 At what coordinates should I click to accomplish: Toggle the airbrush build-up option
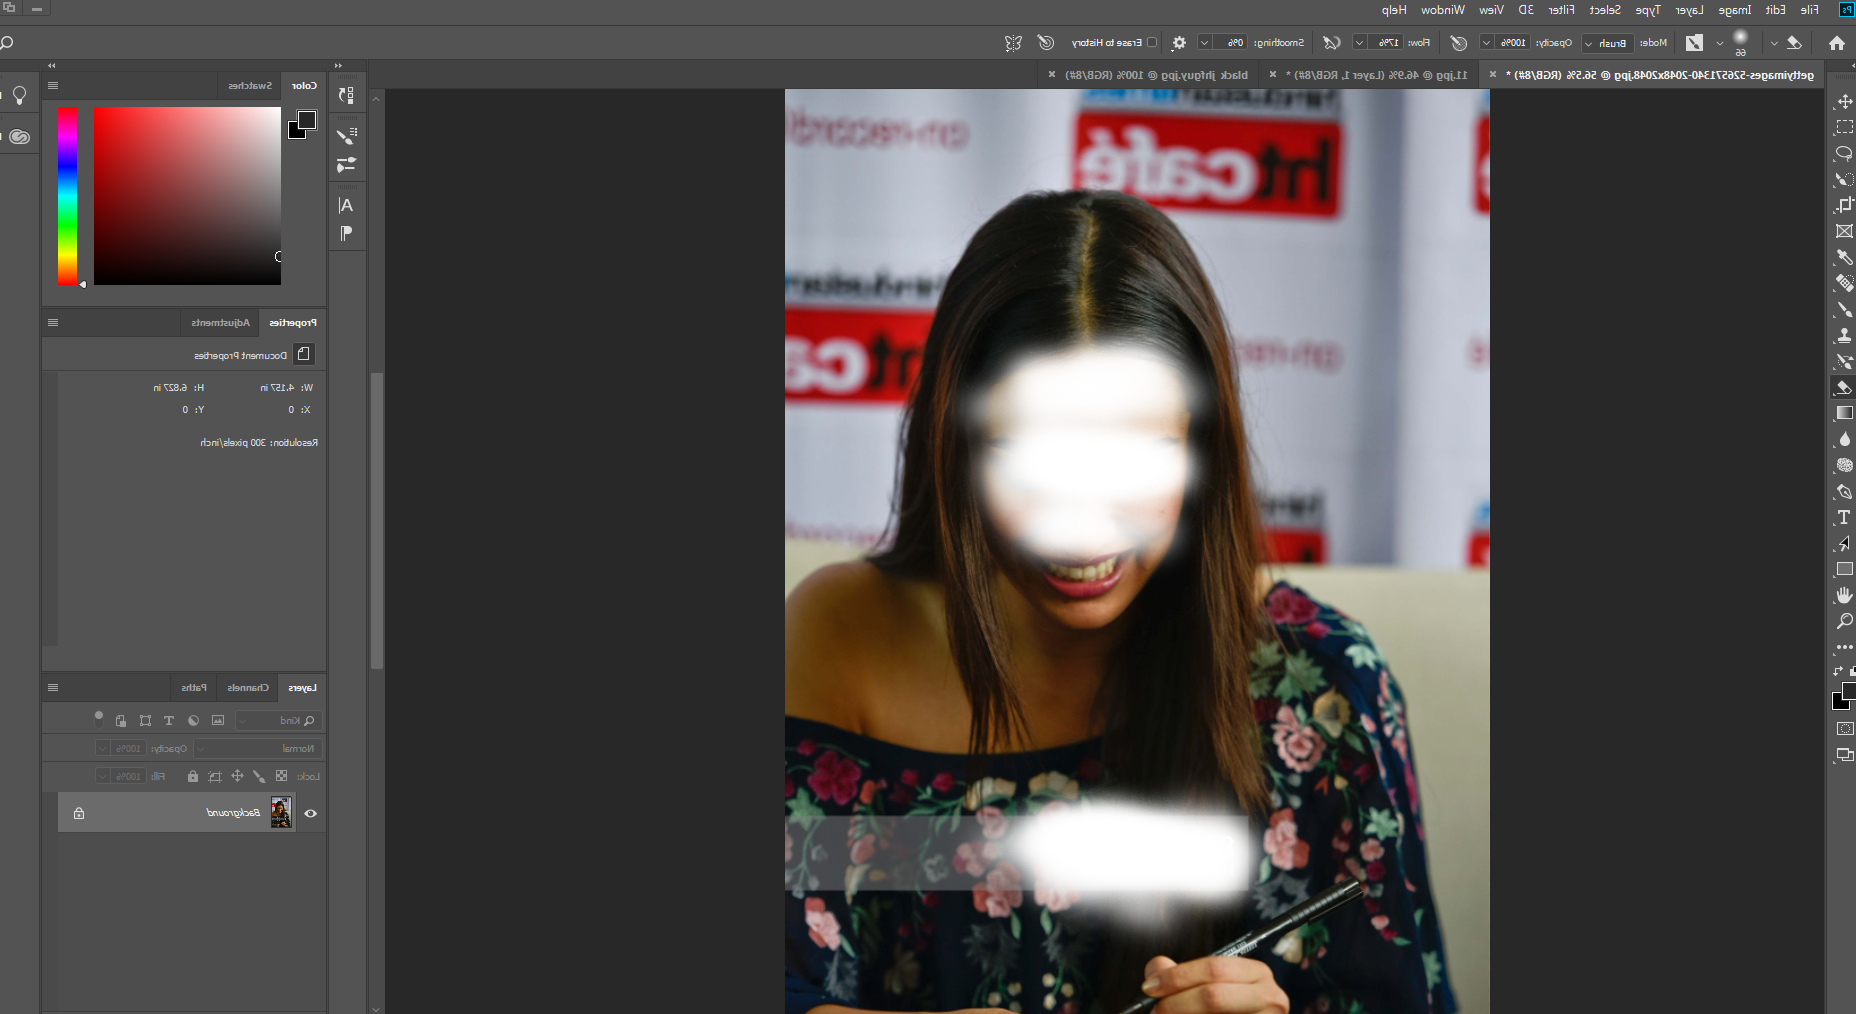(1331, 43)
